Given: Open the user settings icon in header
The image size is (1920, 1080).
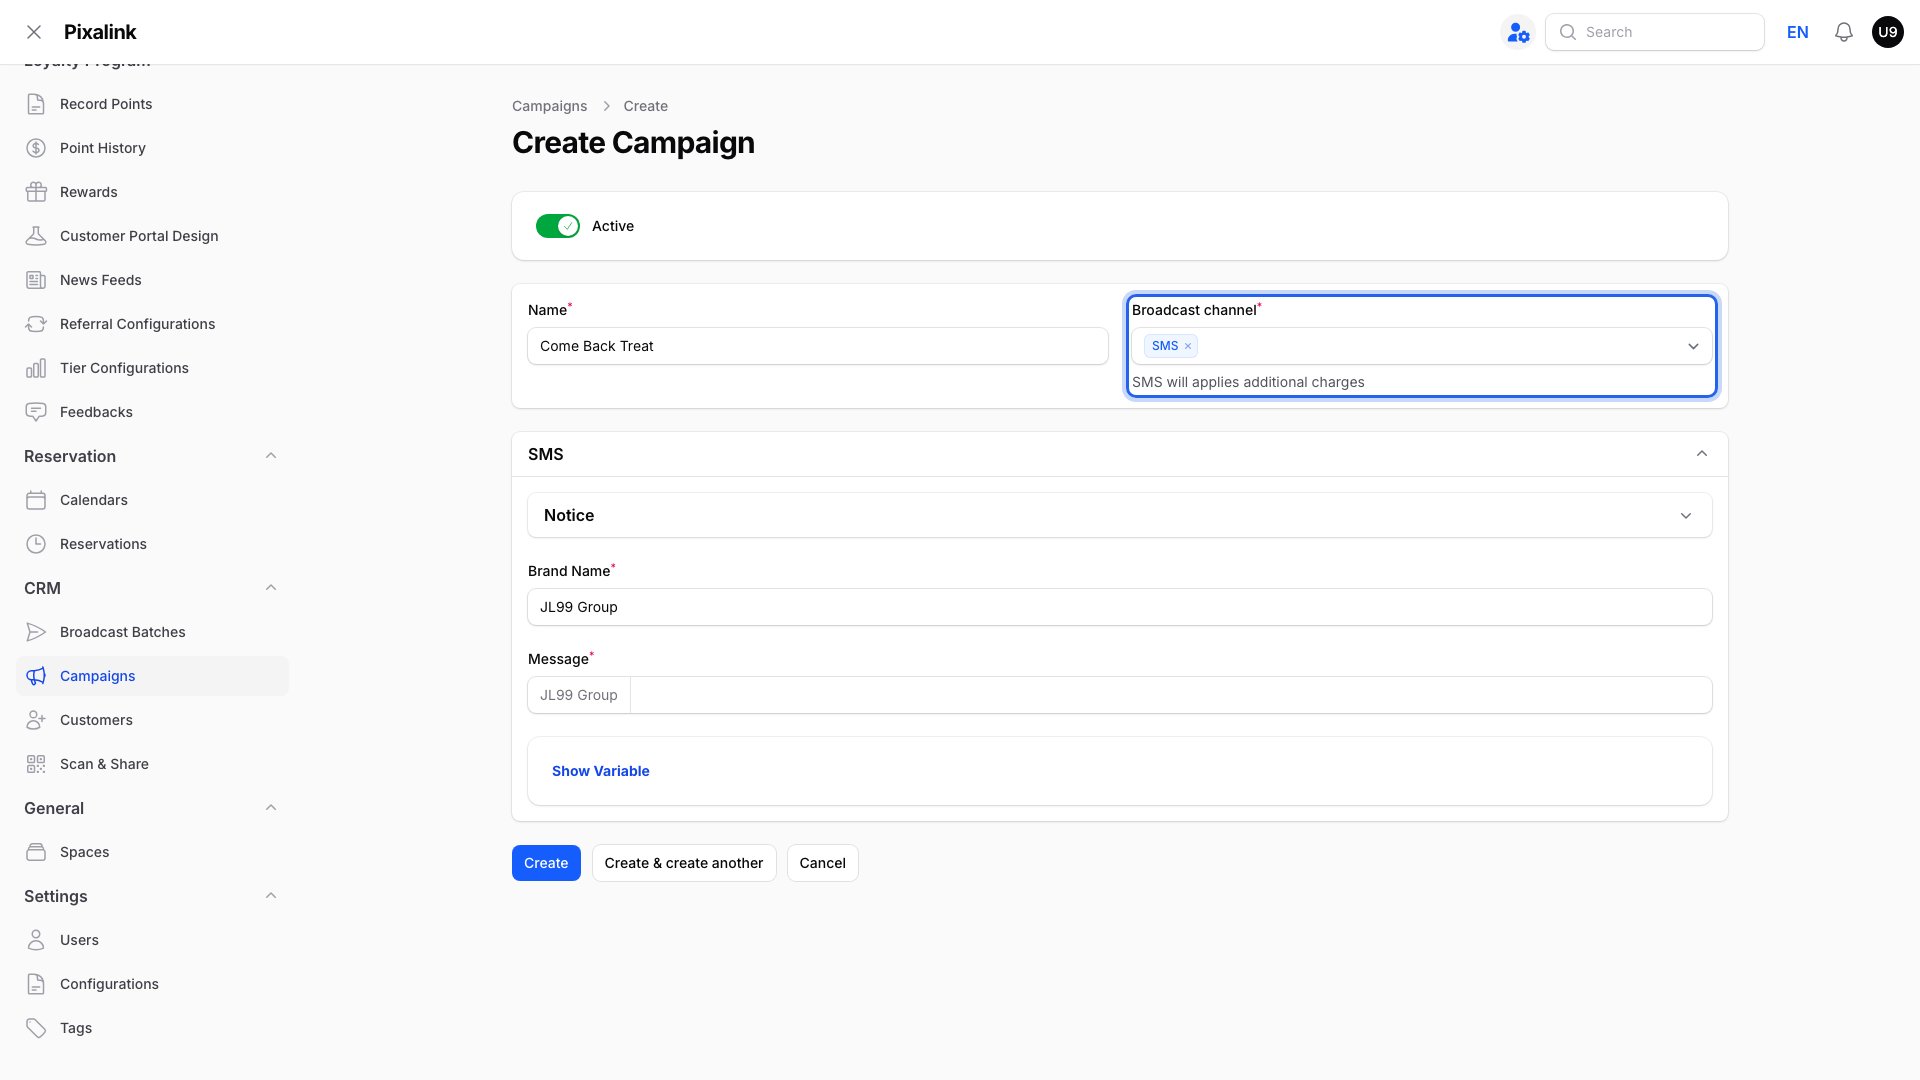Looking at the screenshot, I should [1518, 32].
